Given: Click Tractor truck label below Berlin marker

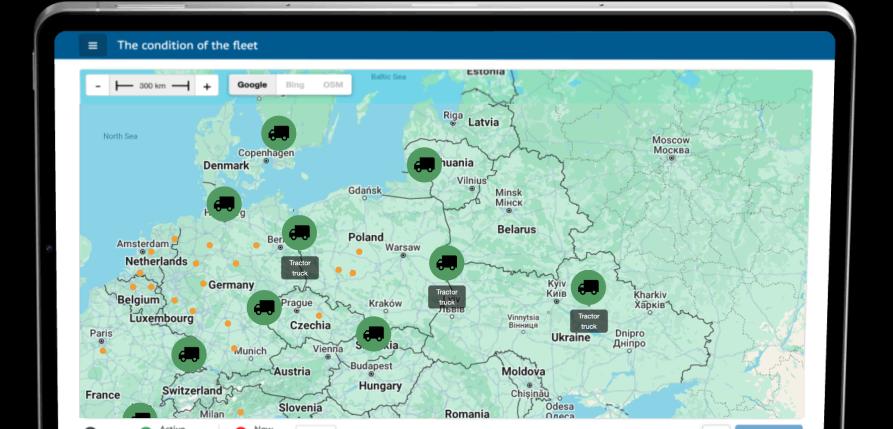Looking at the screenshot, I should (300, 268).
